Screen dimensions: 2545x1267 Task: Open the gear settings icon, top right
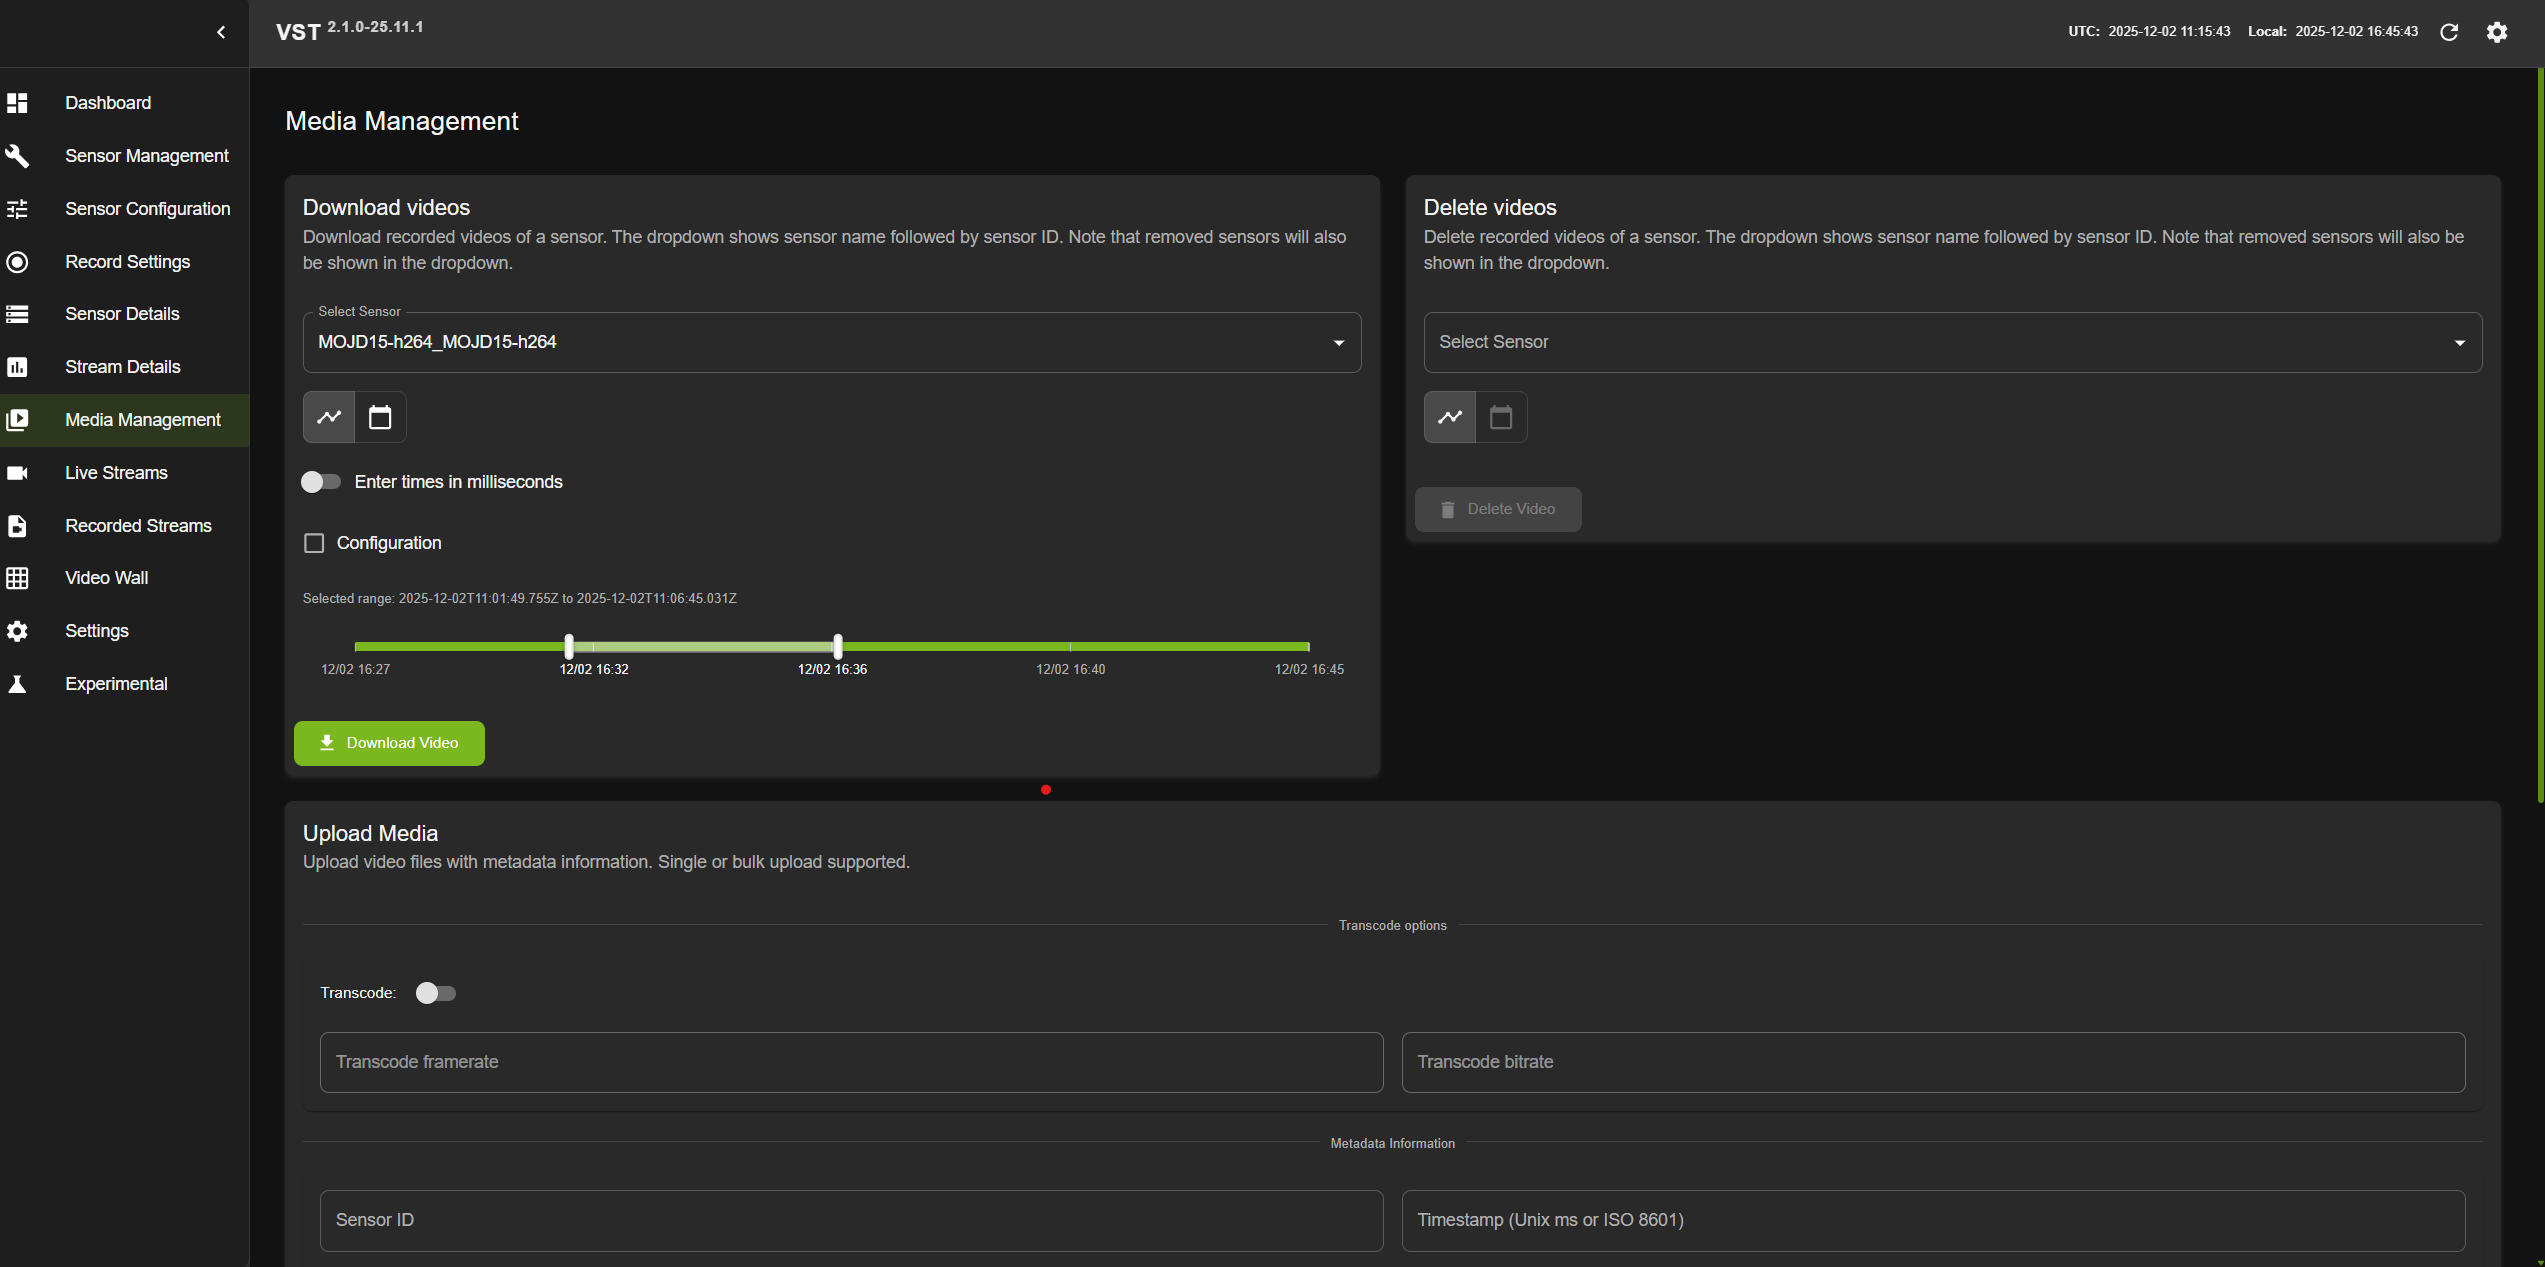coord(2497,32)
